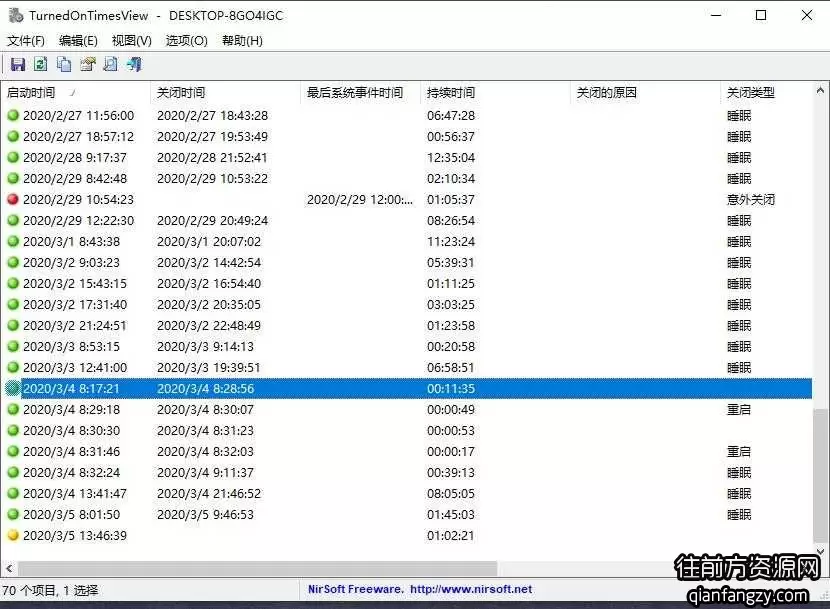Click the Refresh toolbar icon
The width and height of the screenshot is (830, 609).
pyautogui.click(x=40, y=65)
